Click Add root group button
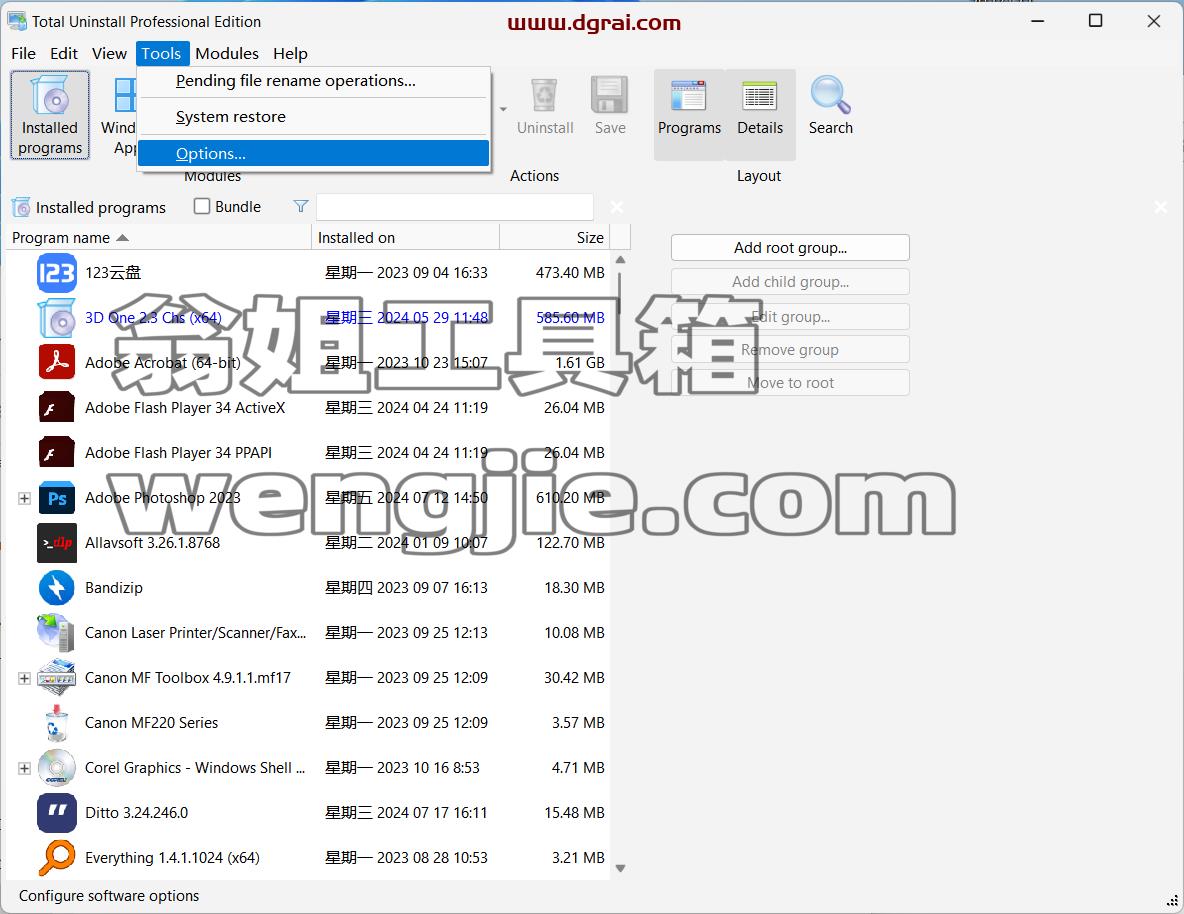1184x914 pixels. point(790,248)
